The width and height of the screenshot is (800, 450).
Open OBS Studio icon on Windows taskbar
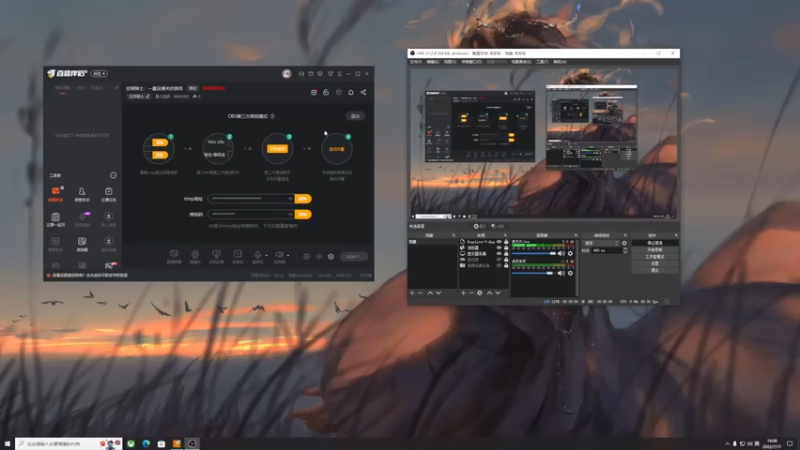192,444
